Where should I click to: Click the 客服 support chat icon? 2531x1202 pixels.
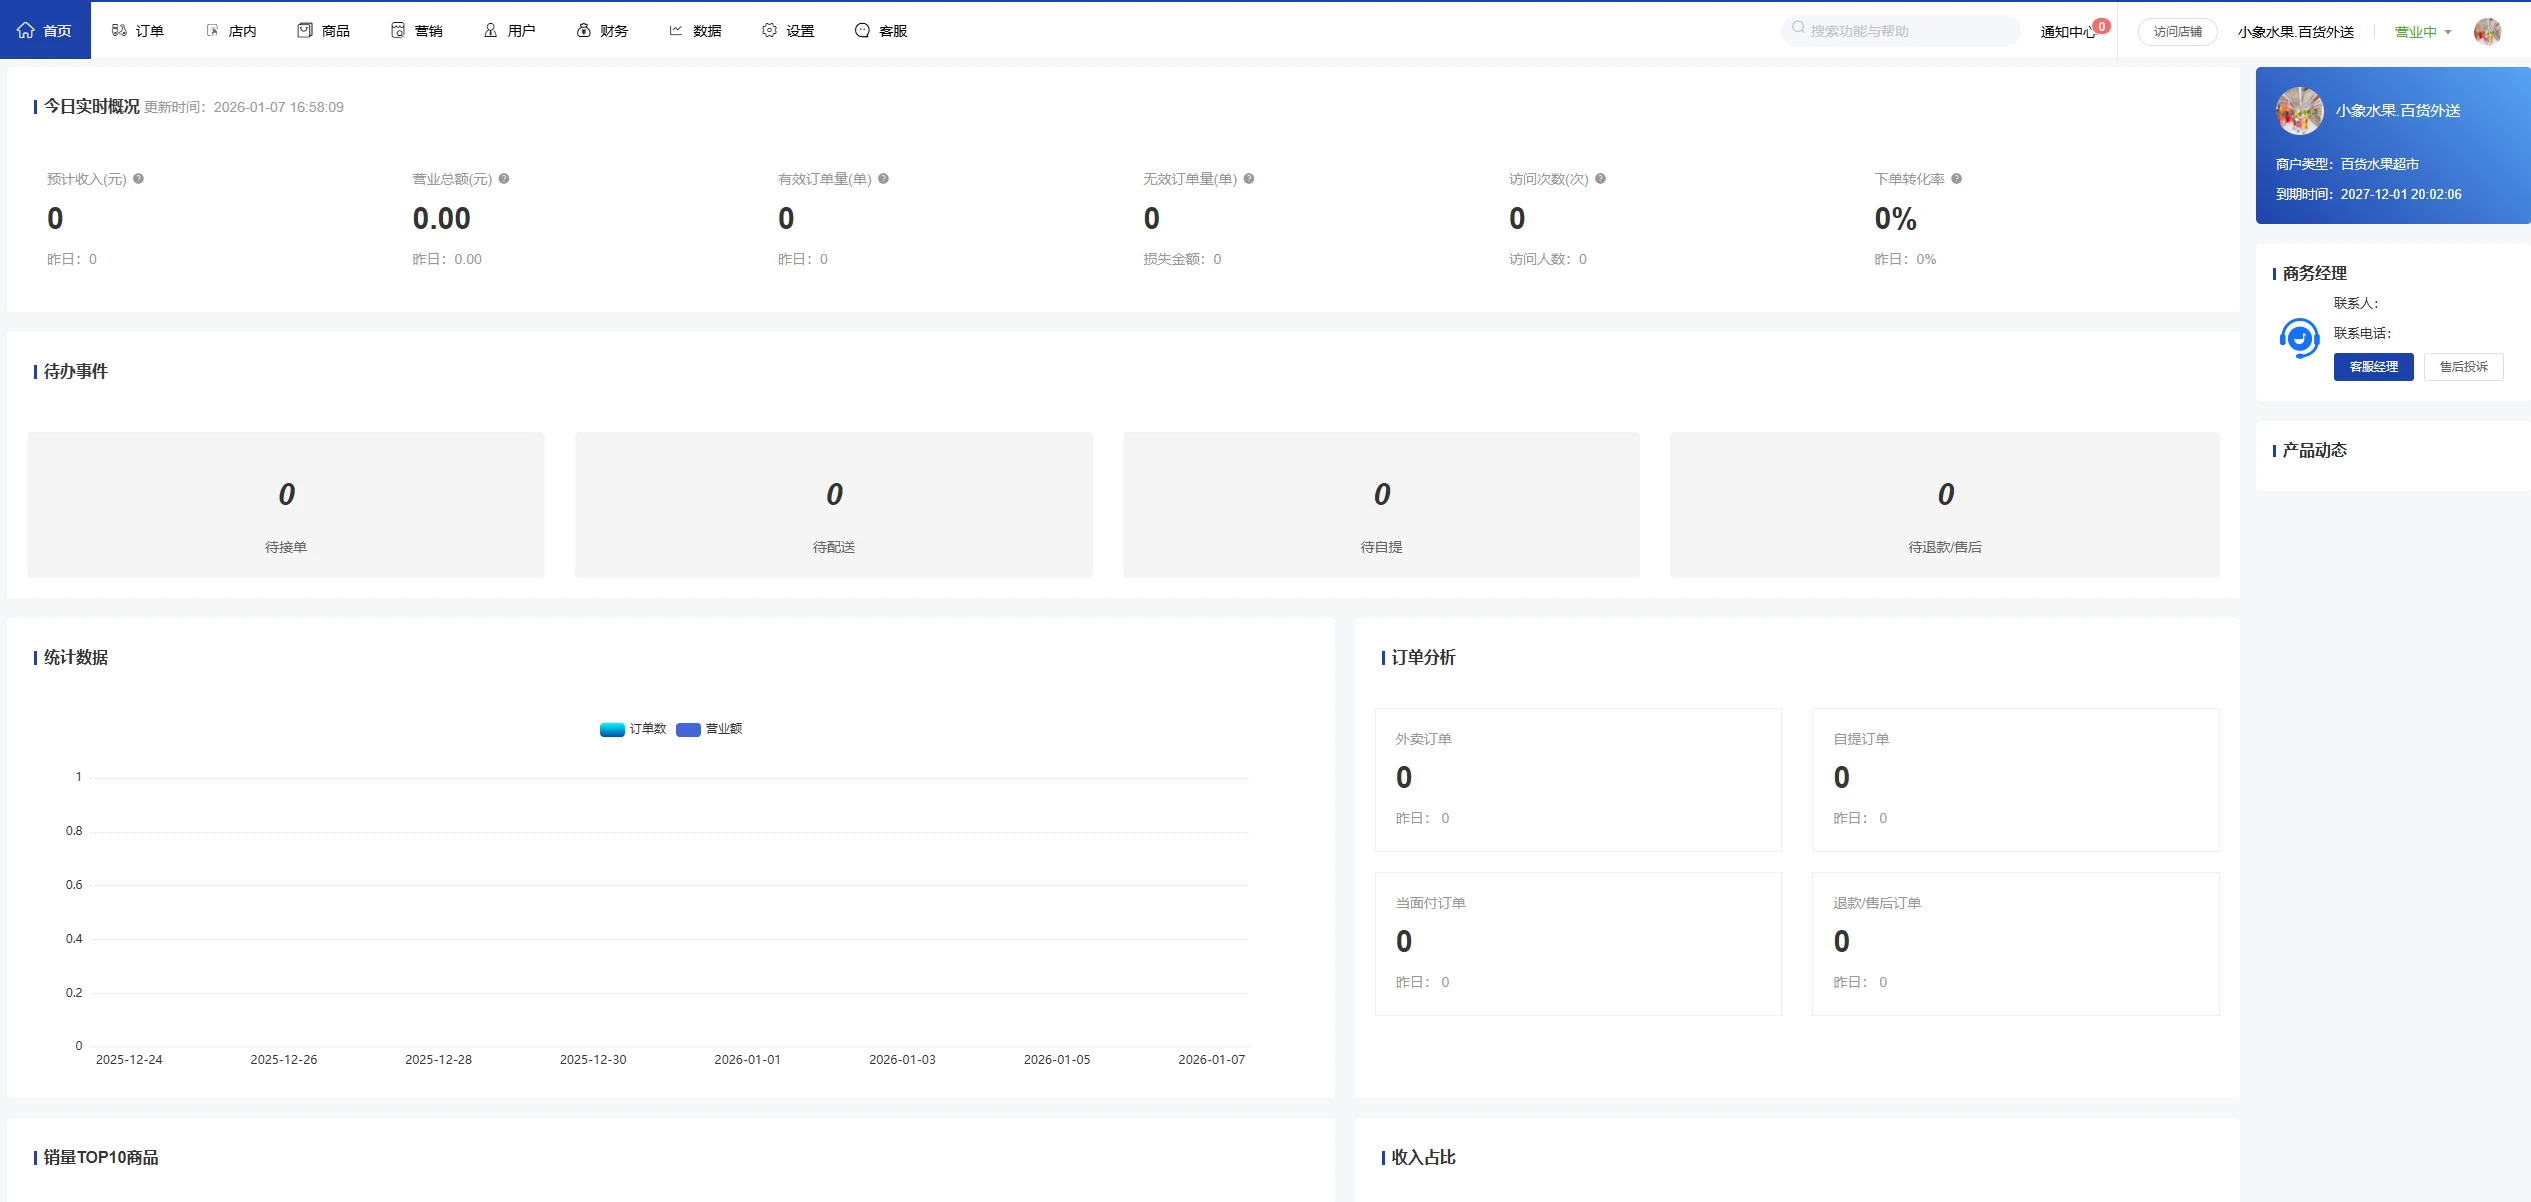tap(862, 31)
